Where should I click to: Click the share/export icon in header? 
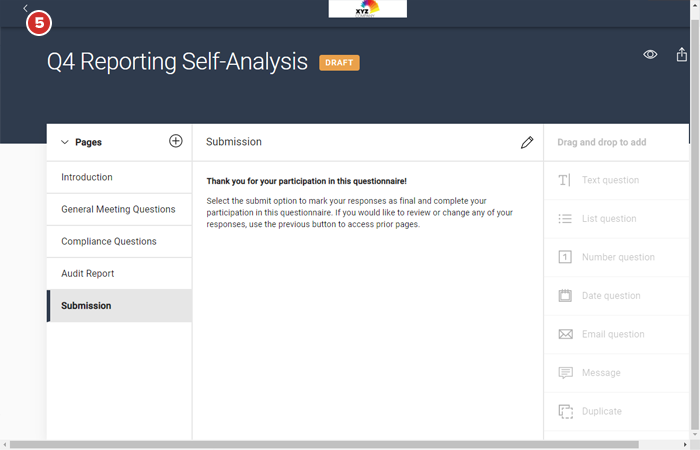tap(682, 55)
